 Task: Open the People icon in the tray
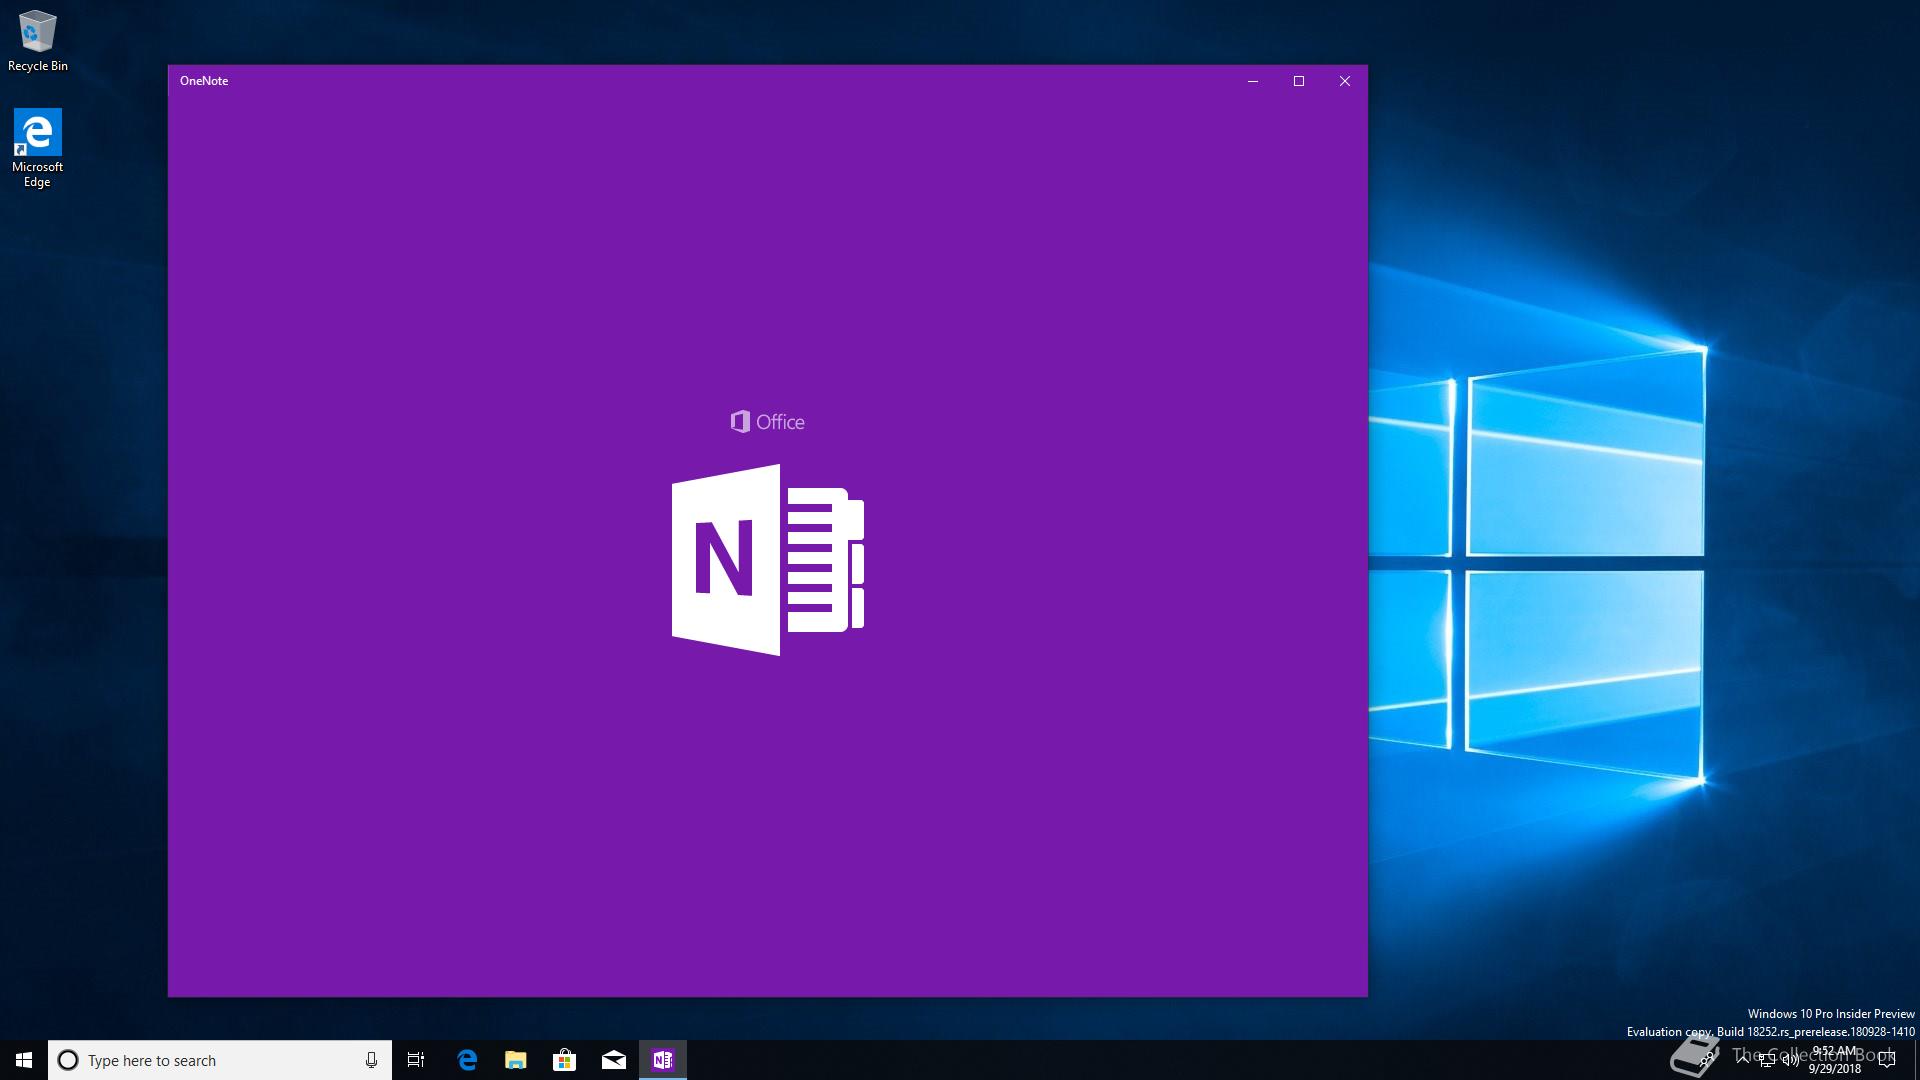coord(1707,1059)
